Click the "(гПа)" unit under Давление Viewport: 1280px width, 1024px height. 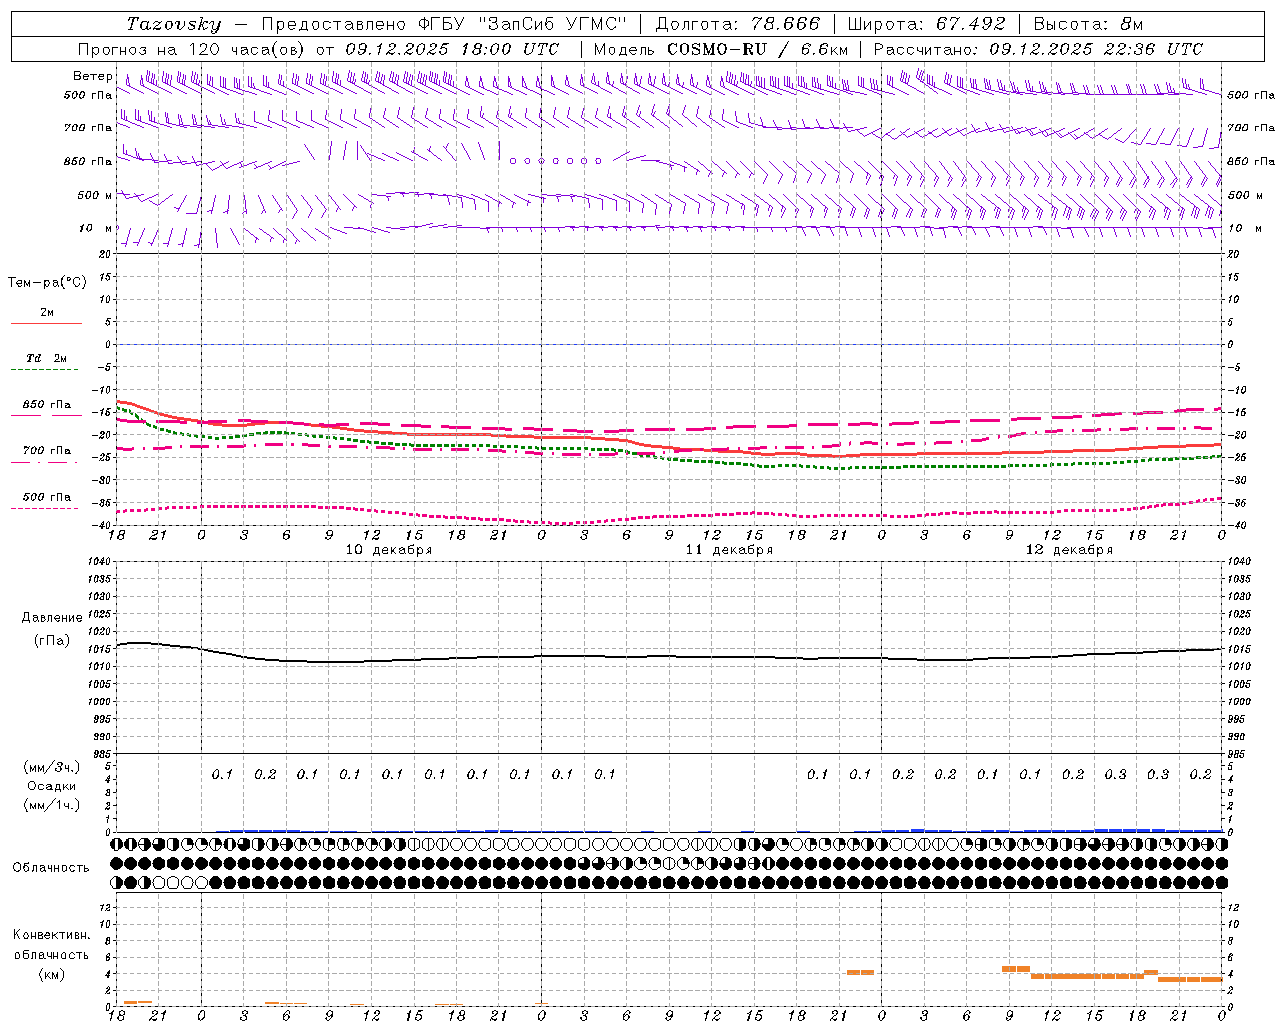[52, 640]
